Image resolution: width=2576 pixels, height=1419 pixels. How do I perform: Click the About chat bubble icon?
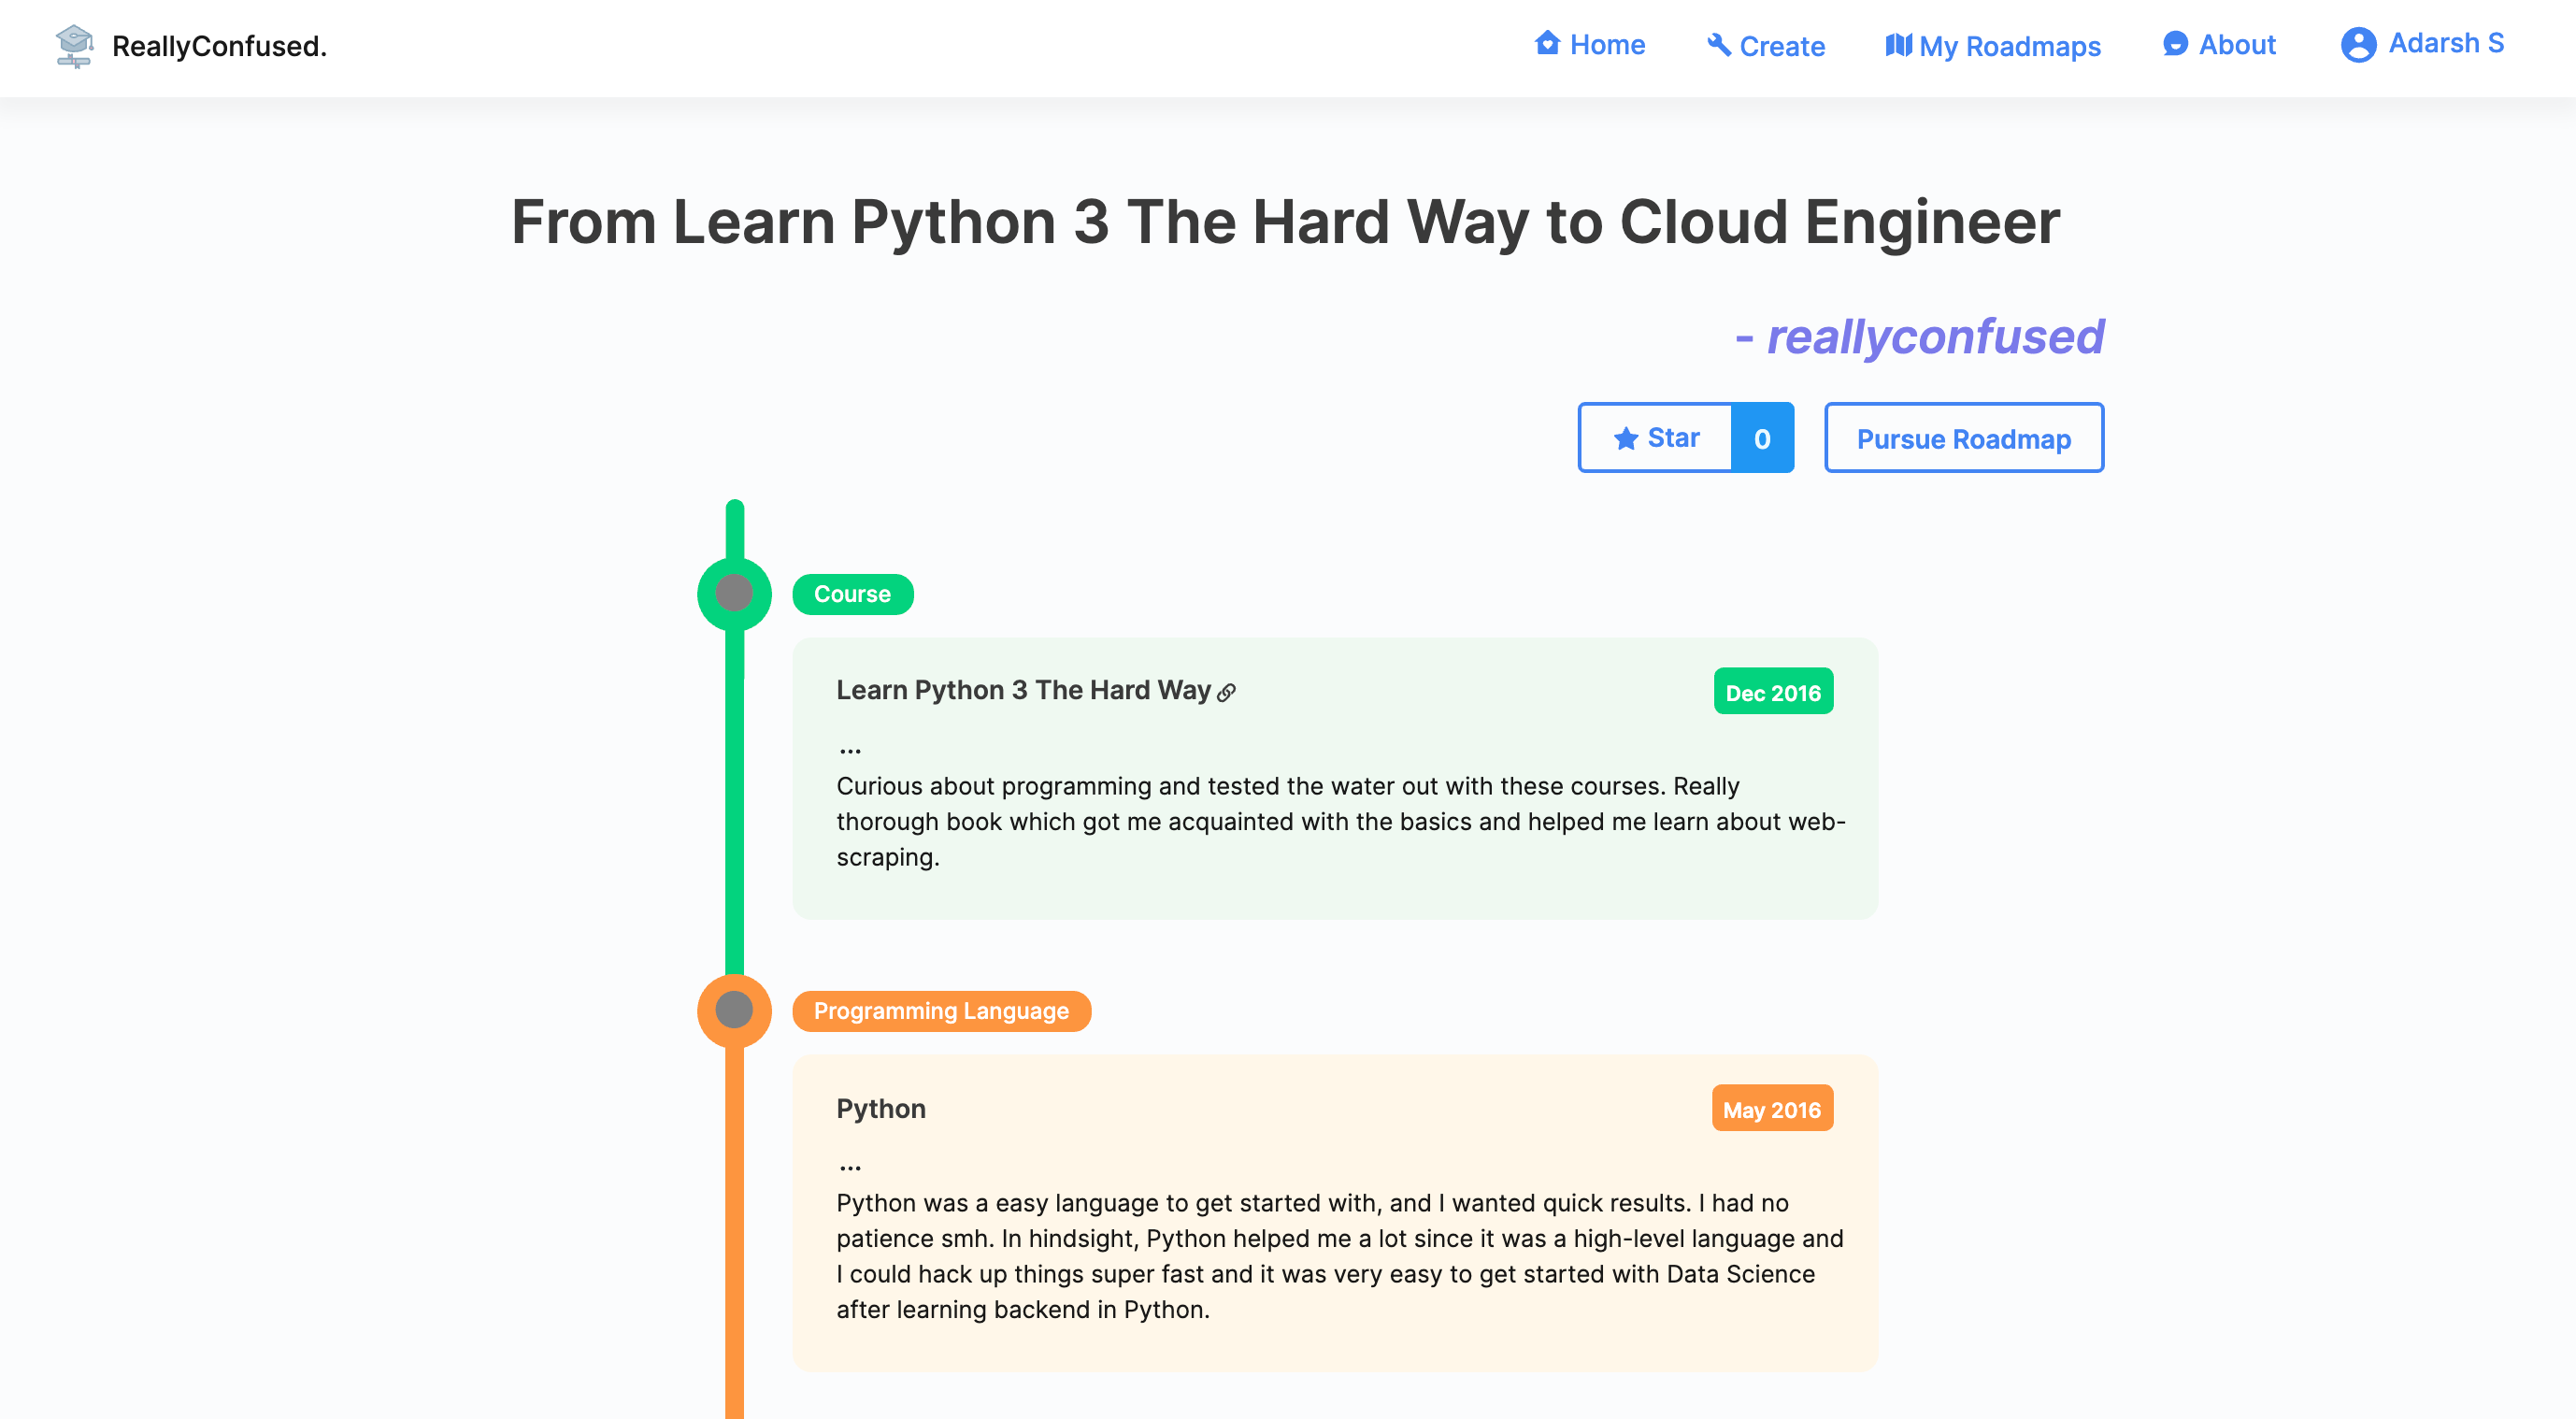coord(2175,44)
